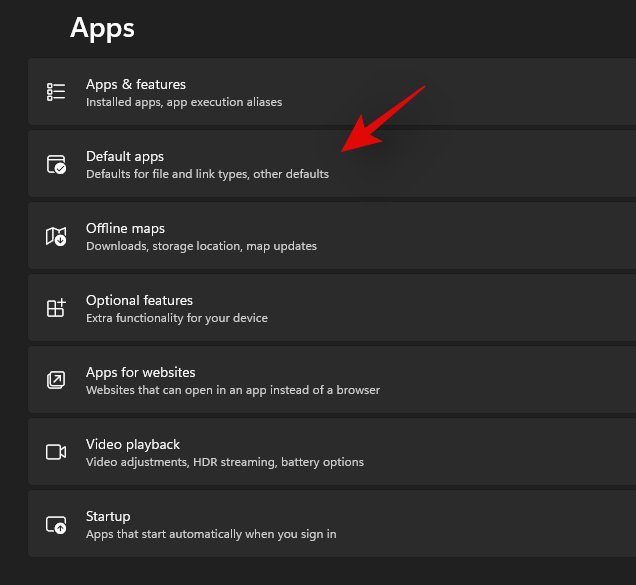Open the Default apps page

(x=125, y=157)
